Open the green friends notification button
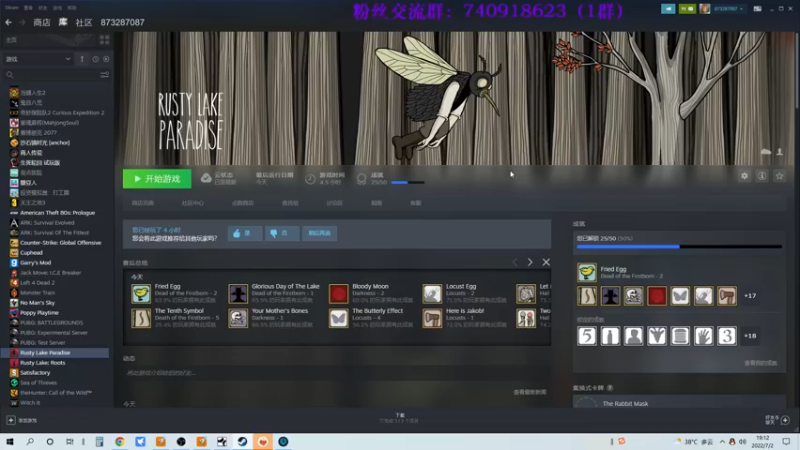This screenshot has height=450, width=800. 687,9
